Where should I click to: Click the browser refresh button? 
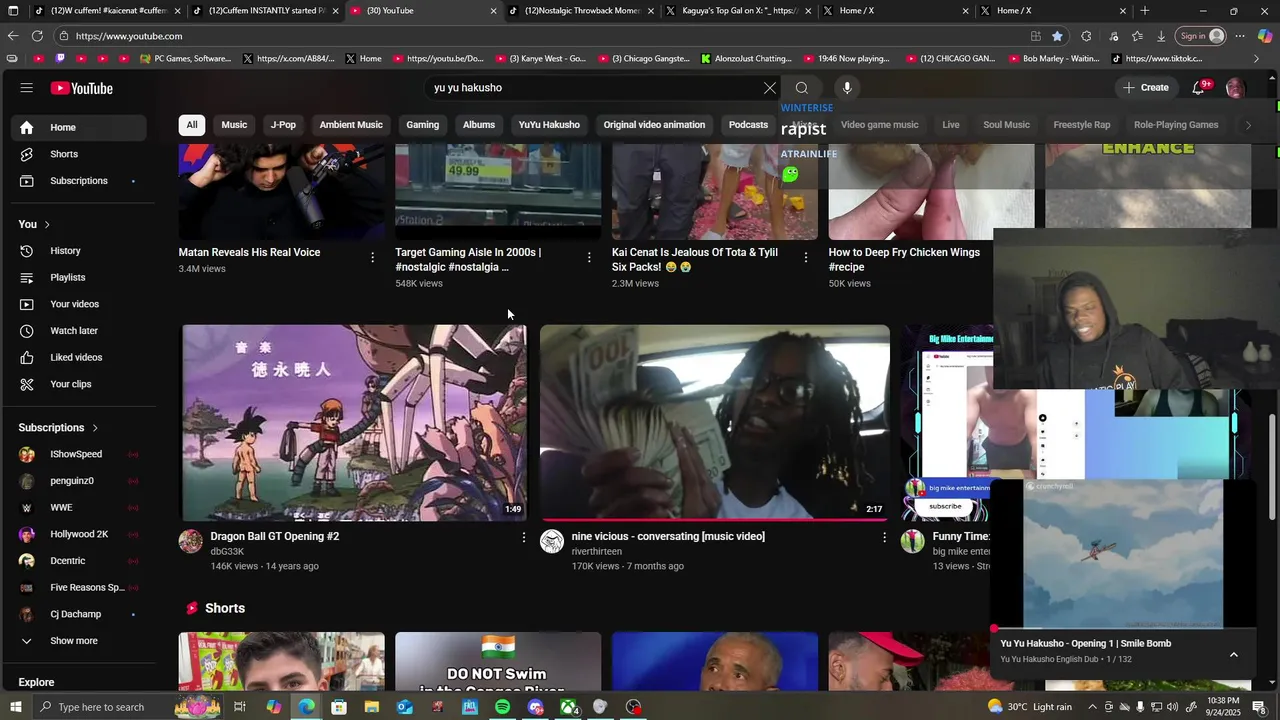click(x=37, y=36)
